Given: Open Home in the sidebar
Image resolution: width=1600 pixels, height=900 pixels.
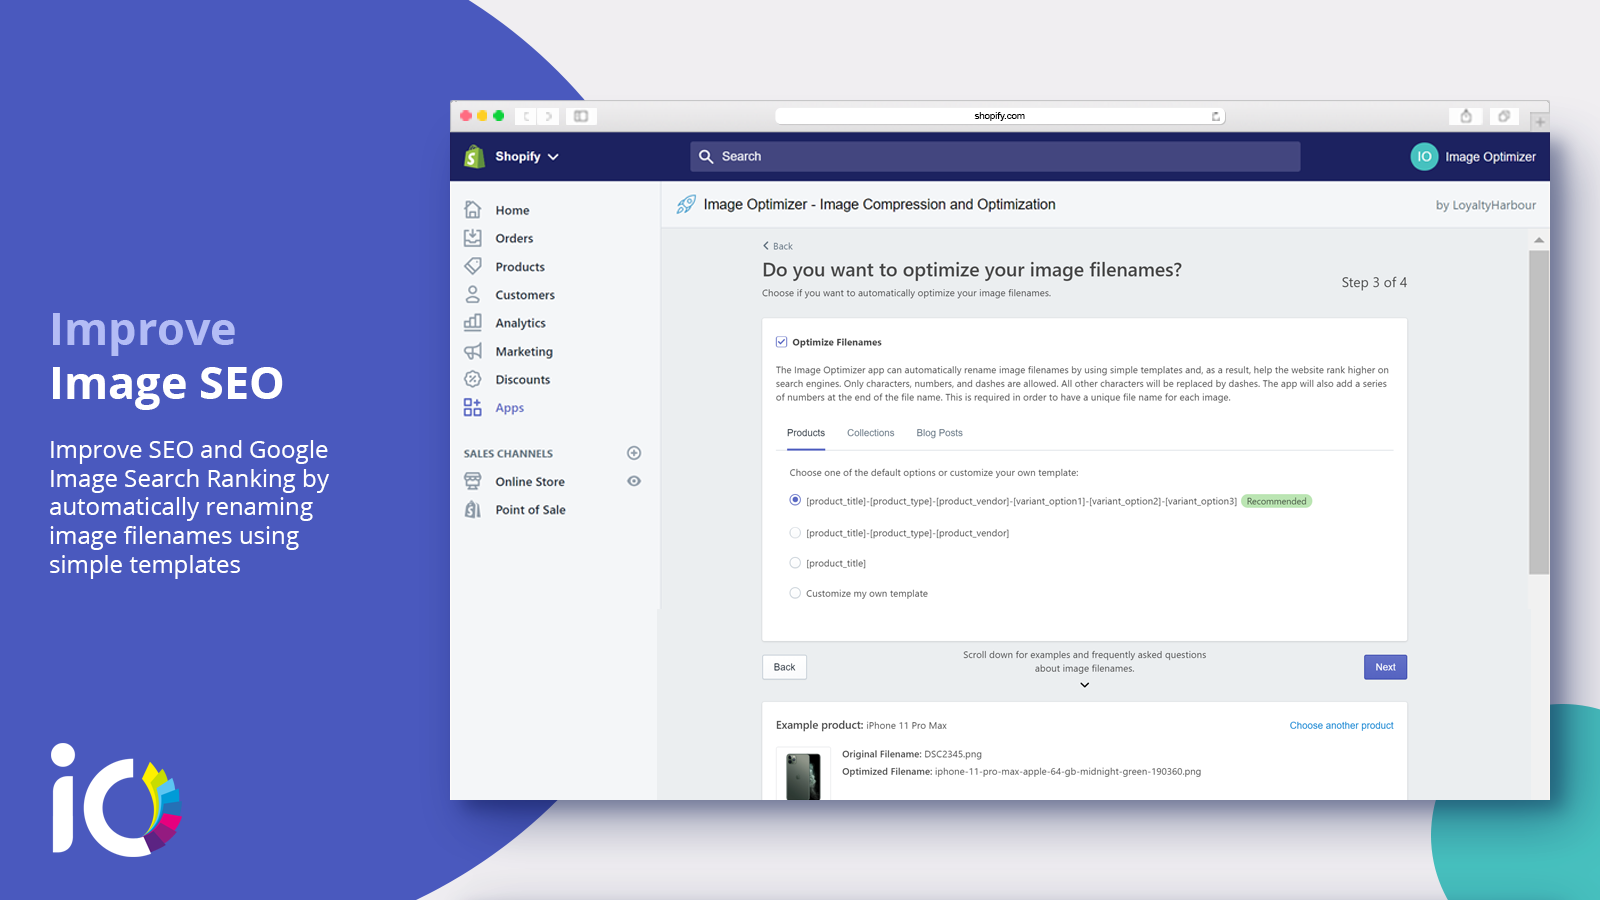Looking at the screenshot, I should pyautogui.click(x=512, y=210).
